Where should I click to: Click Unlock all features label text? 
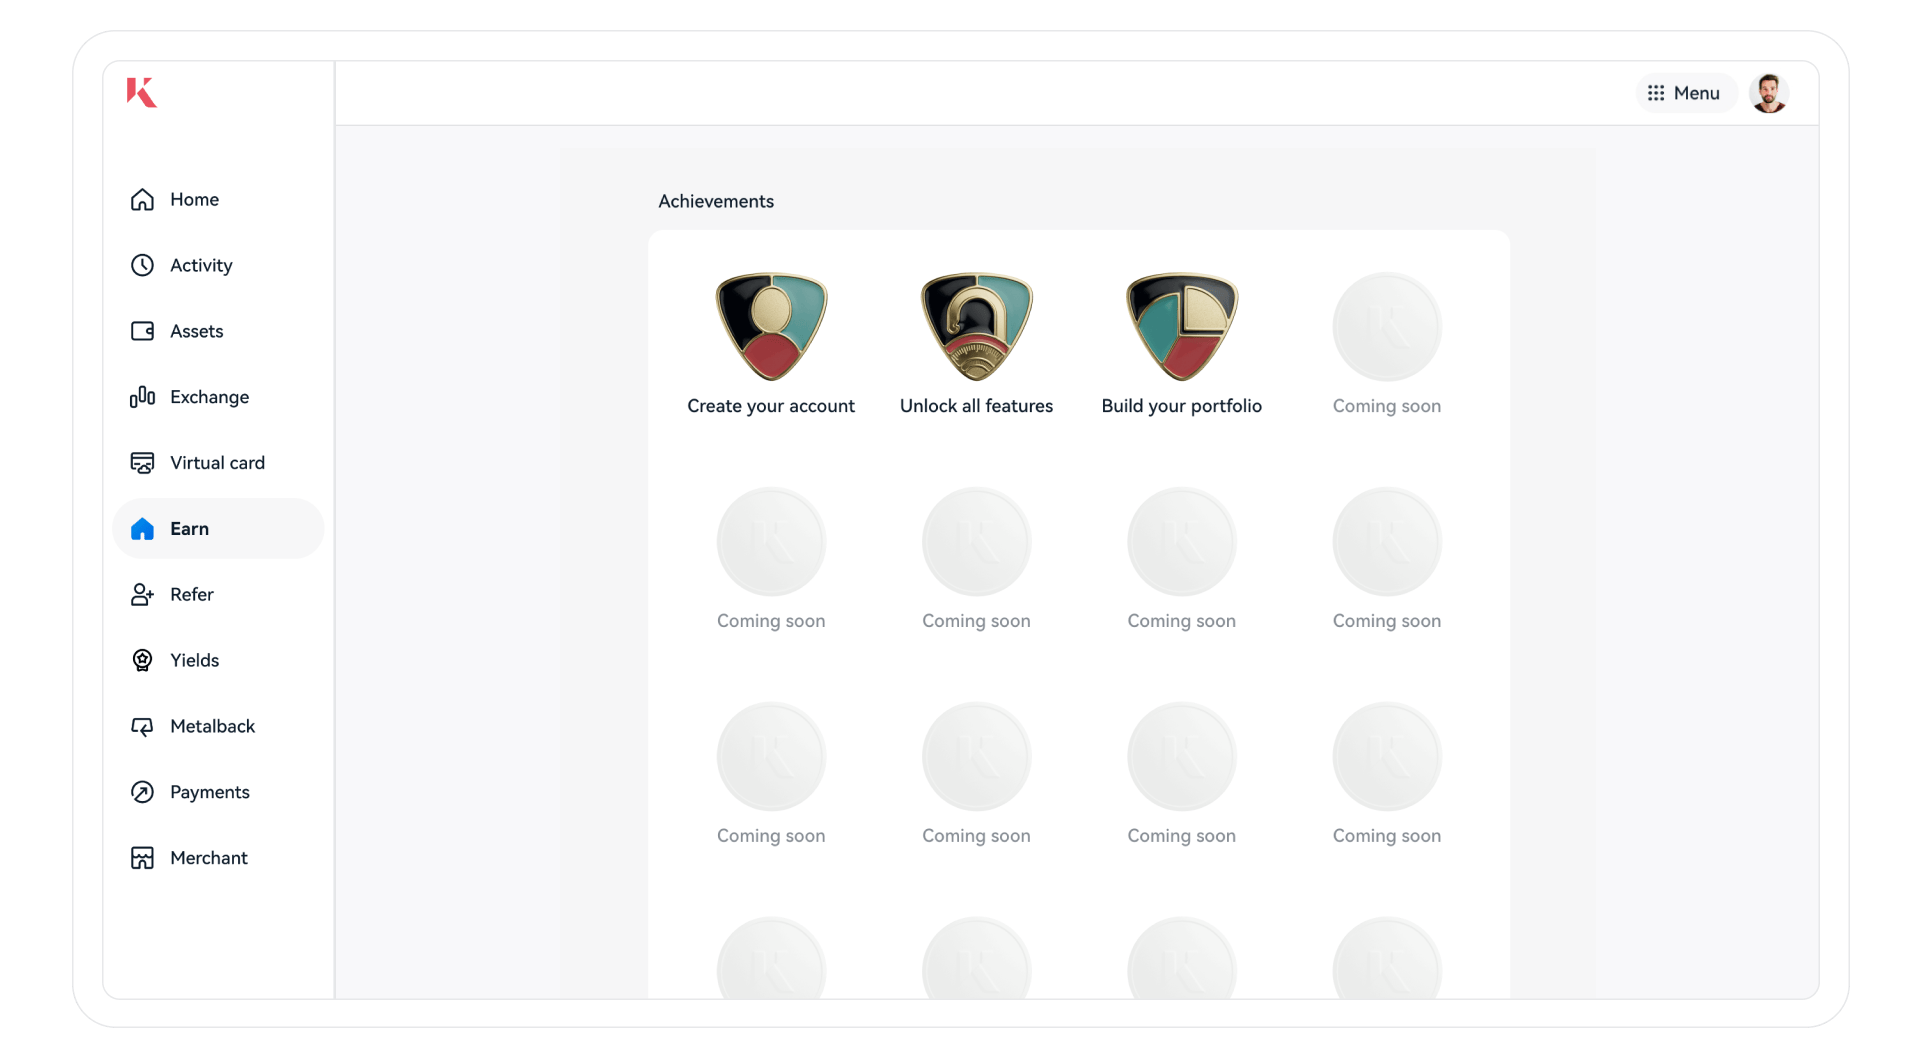click(976, 406)
